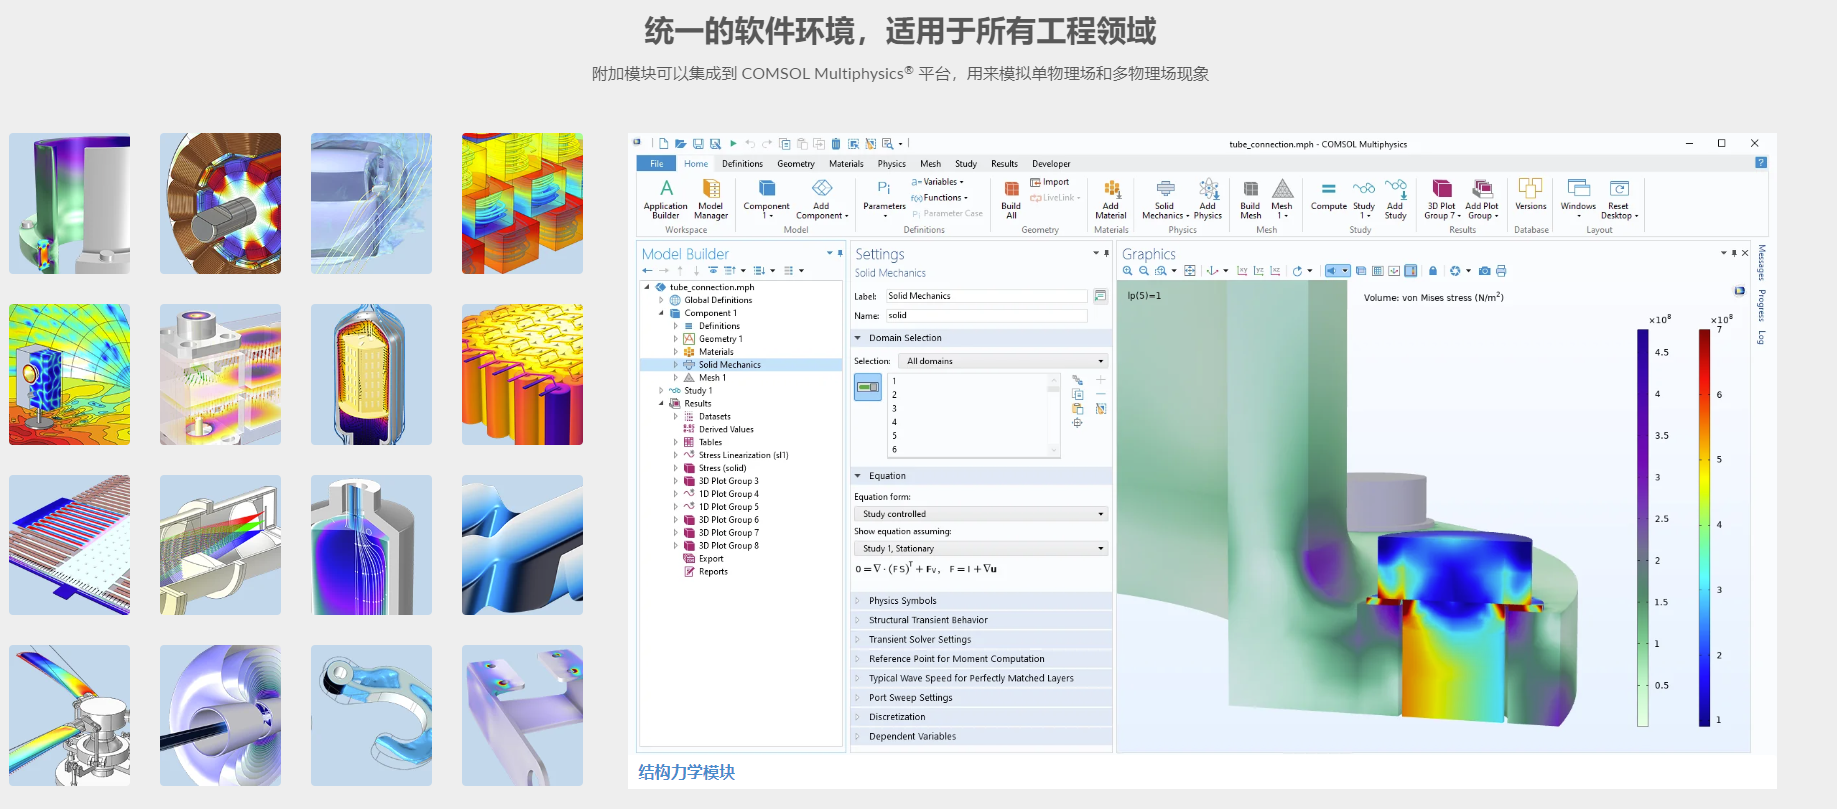Open the Versions database button
The height and width of the screenshot is (809, 1837).
1530,195
